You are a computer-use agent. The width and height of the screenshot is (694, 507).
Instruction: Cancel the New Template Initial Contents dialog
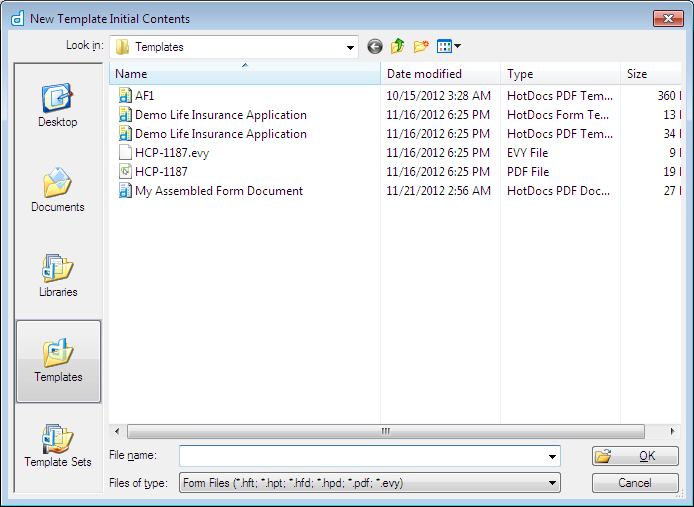click(x=635, y=483)
